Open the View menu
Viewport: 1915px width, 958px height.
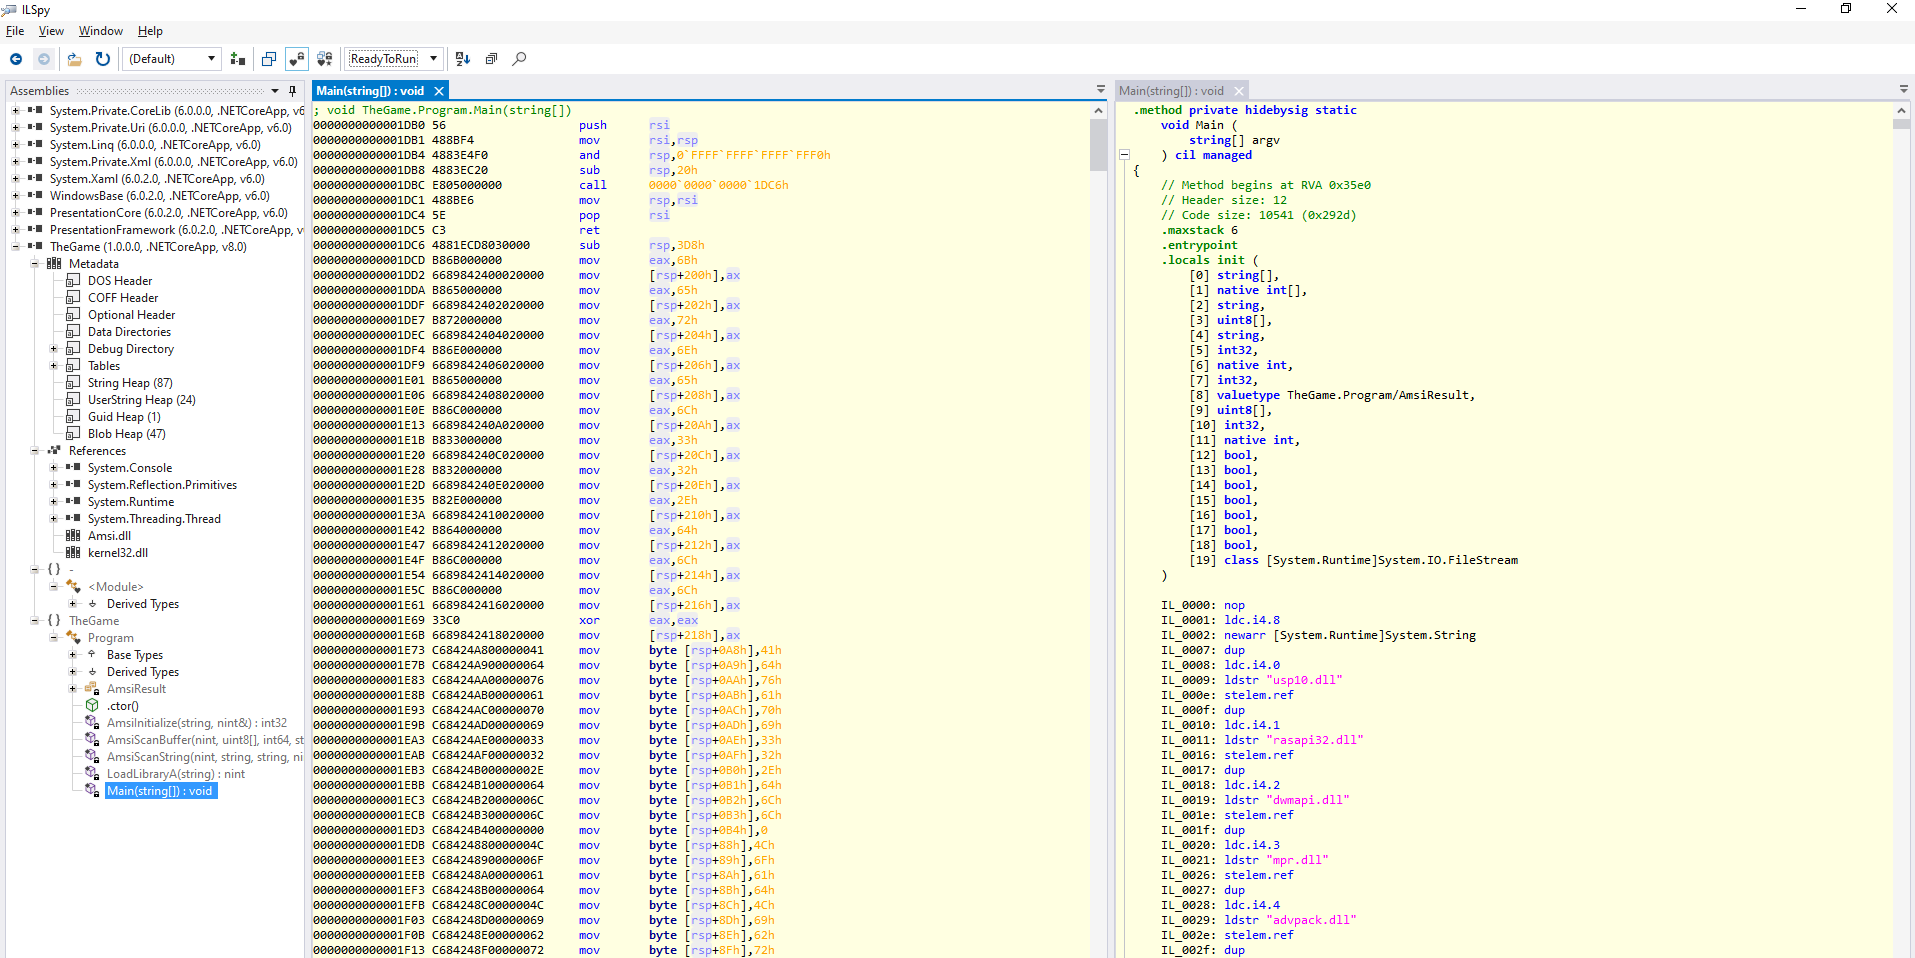coord(51,31)
